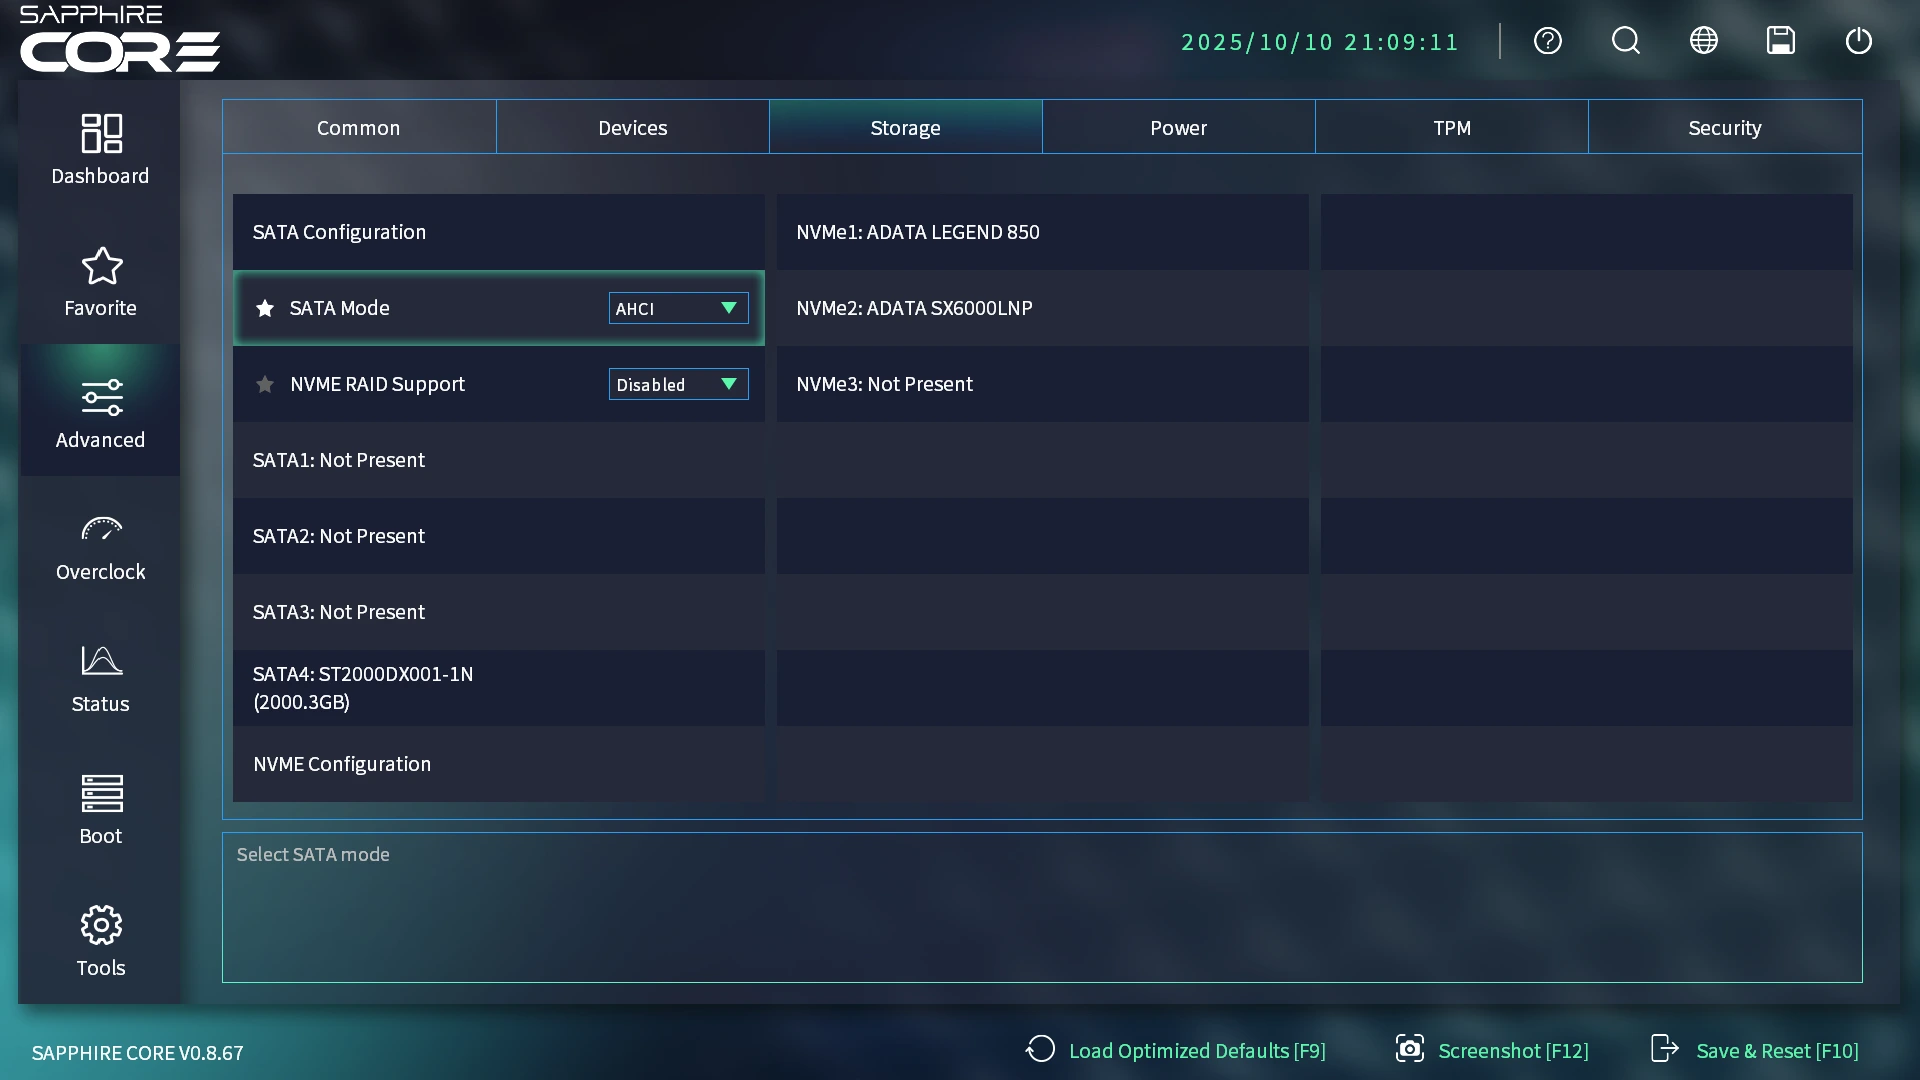This screenshot has height=1080, width=1920.
Task: Click the save floppy disk icon
Action: coord(1780,41)
